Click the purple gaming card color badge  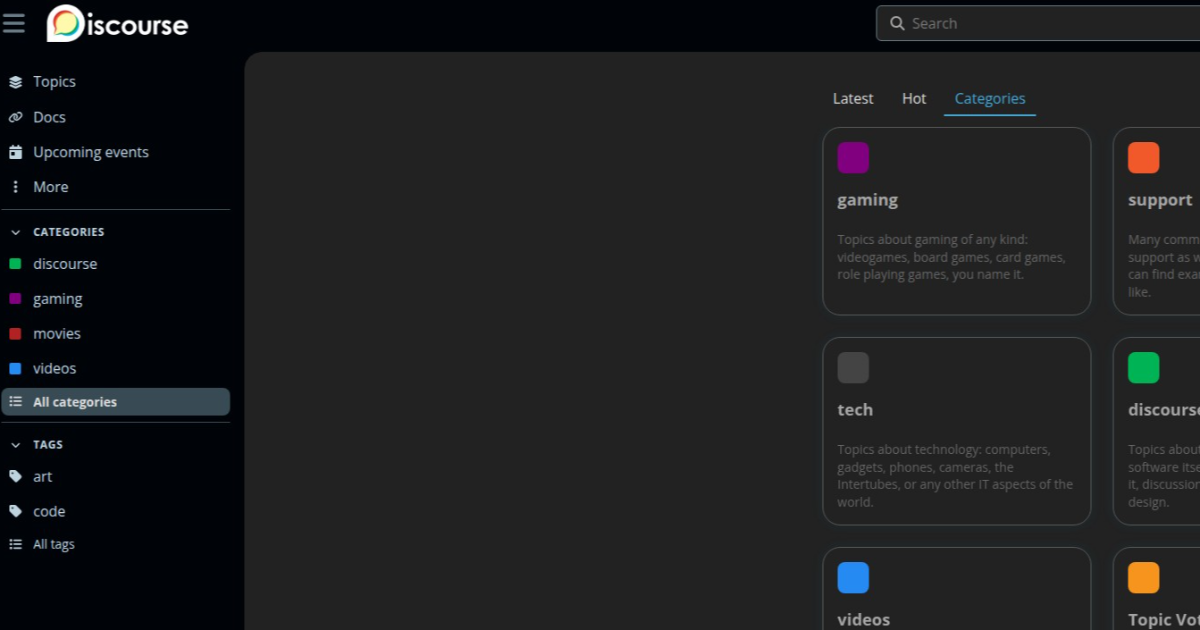click(853, 158)
